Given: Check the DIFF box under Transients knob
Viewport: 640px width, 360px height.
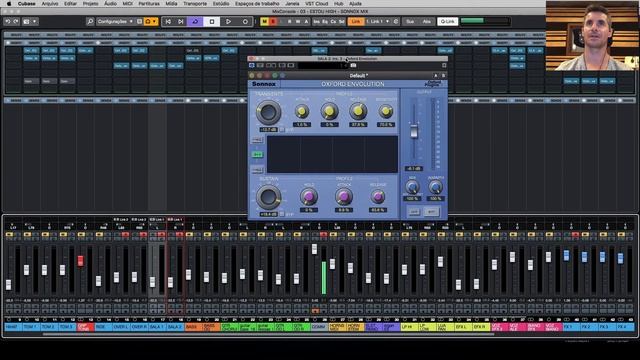Looking at the screenshot, I should pos(282,129).
